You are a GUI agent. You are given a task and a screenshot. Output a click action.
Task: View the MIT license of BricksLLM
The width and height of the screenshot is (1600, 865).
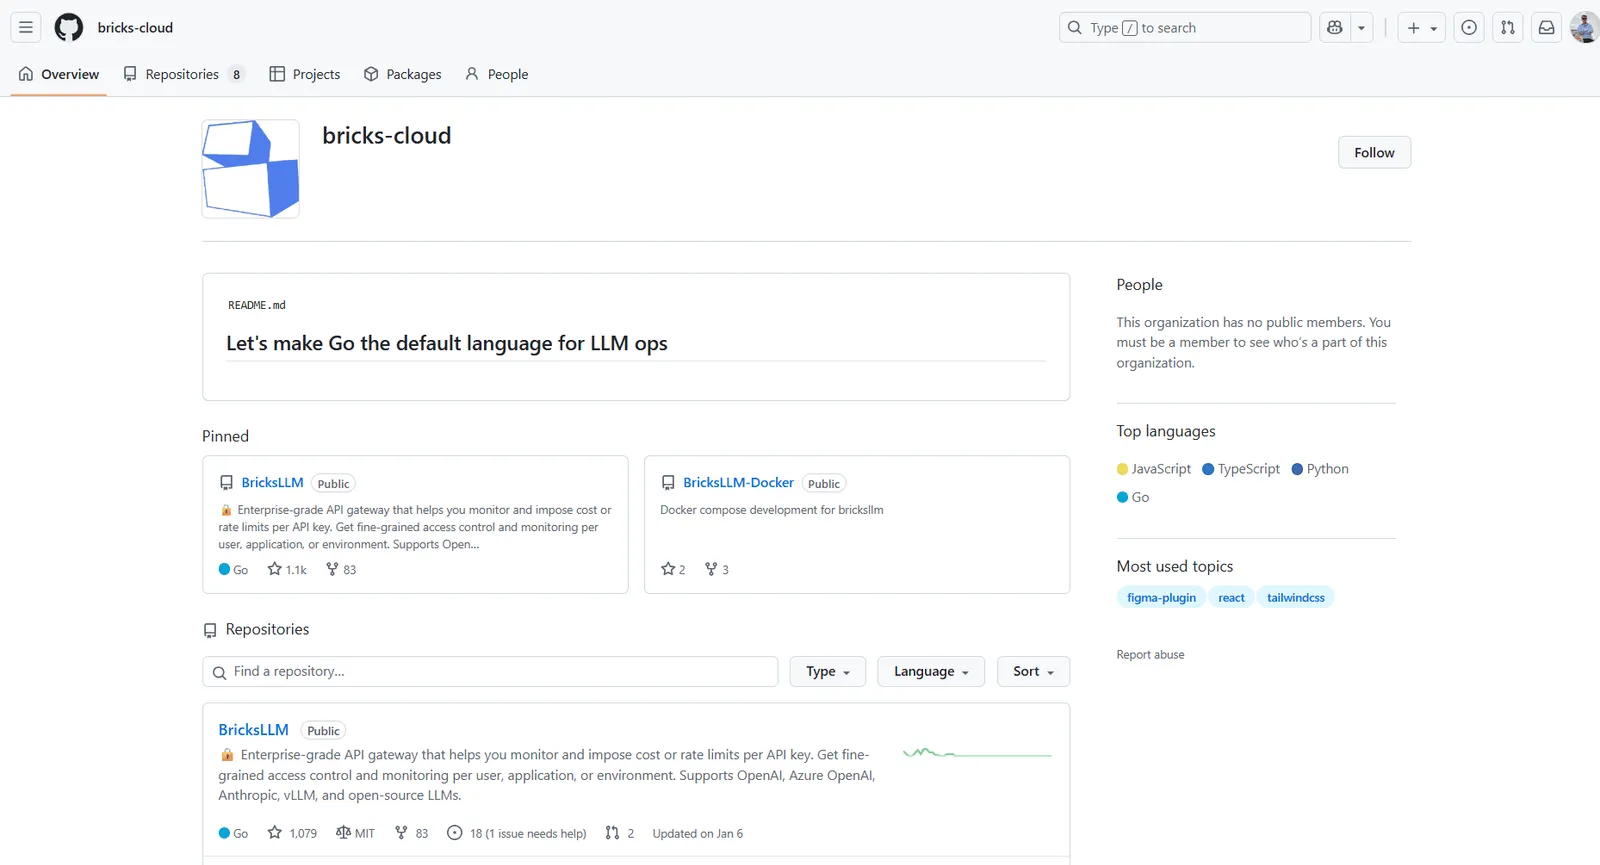[355, 833]
